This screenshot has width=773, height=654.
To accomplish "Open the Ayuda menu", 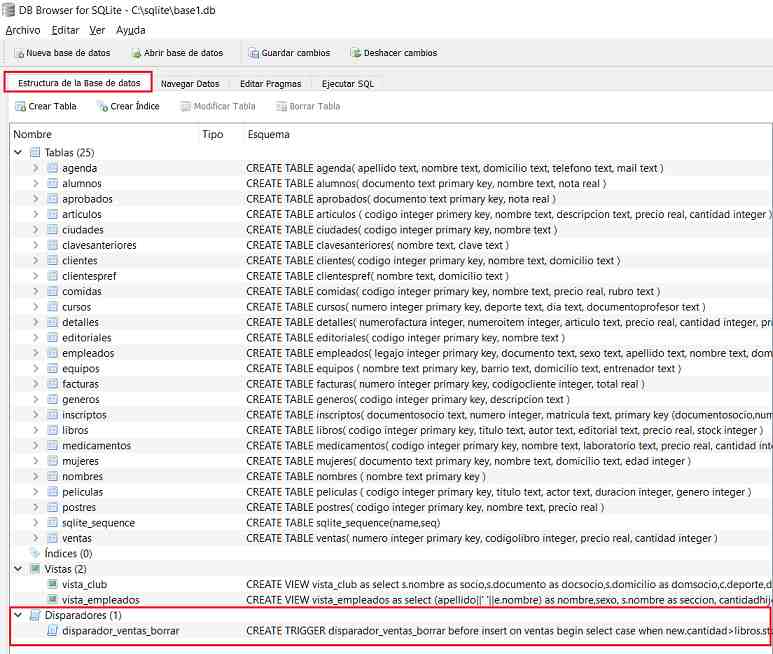I will coord(131,31).
